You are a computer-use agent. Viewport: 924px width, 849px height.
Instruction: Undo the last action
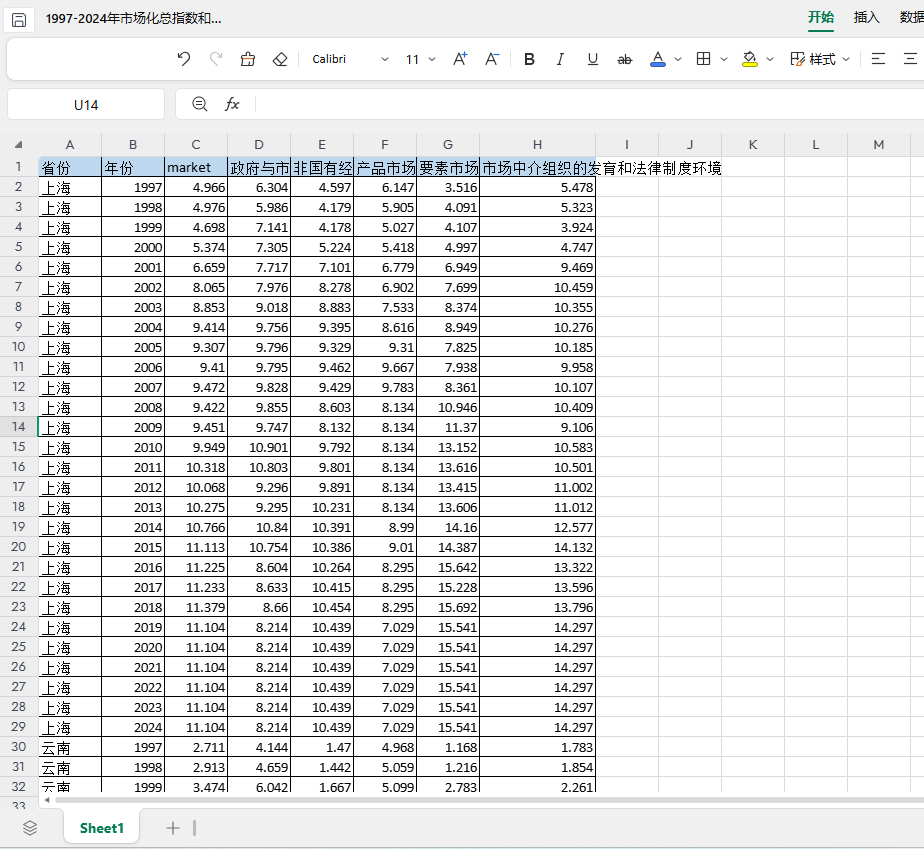click(183, 59)
